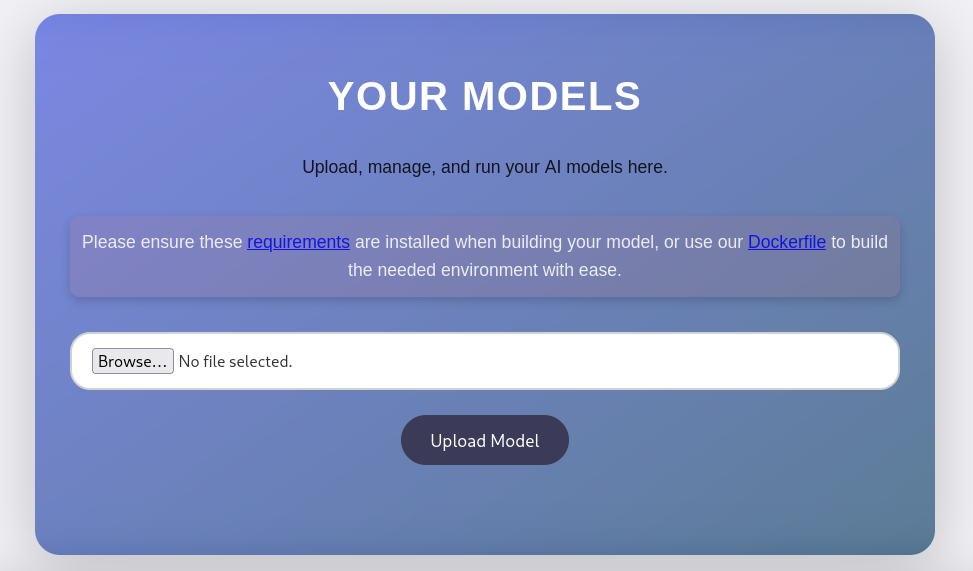Viewport: 973px width, 571px height.
Task: Click the gray page background outside the card
Action: click(x=16, y=300)
